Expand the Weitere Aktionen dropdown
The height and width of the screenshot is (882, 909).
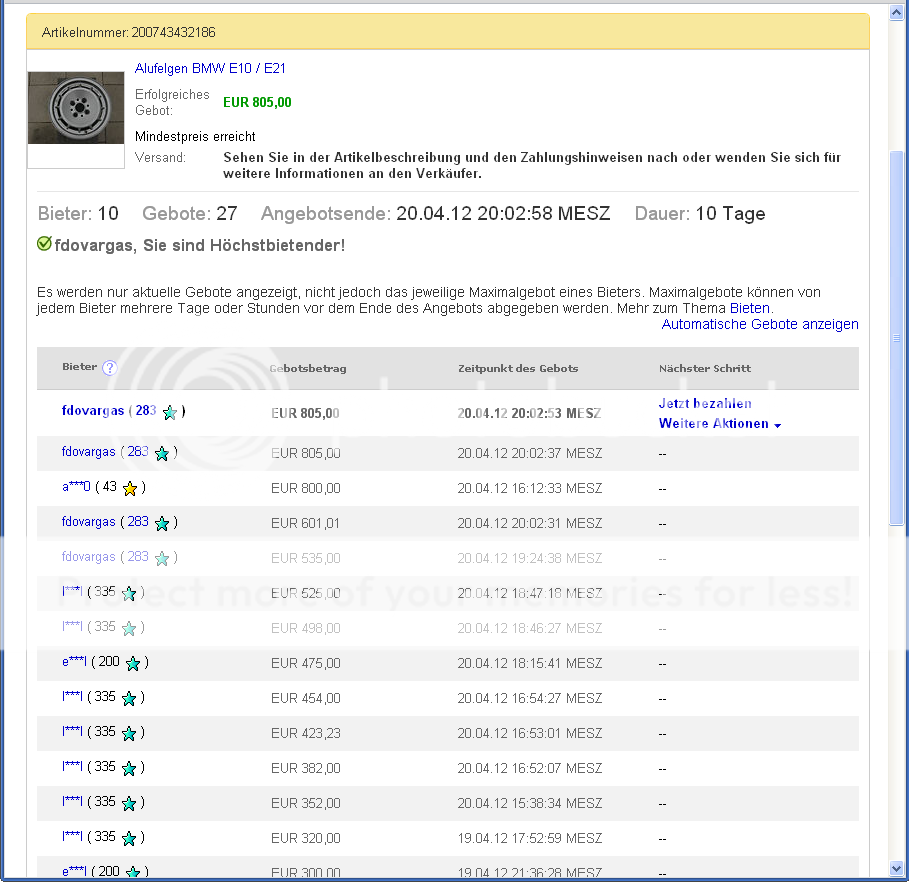click(x=719, y=424)
